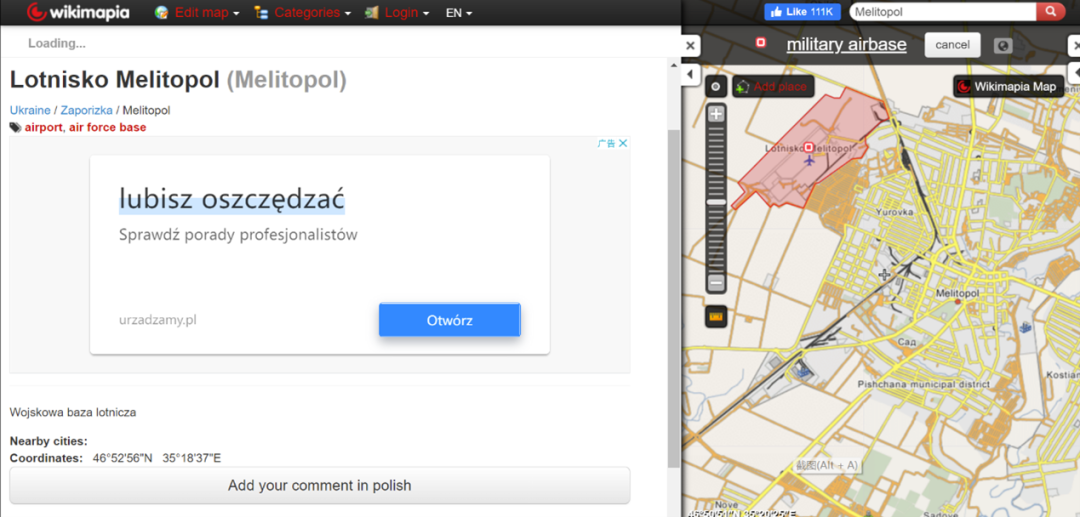
Task: Click the Yurovka label on the map
Action: click(x=894, y=212)
